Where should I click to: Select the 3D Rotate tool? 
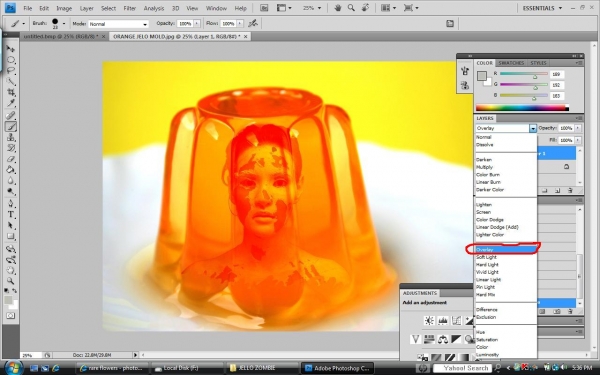11,249
